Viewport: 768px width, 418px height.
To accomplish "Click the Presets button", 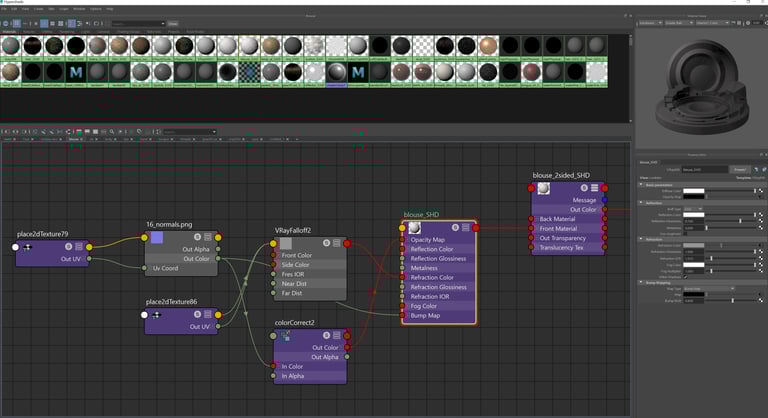I will point(740,170).
